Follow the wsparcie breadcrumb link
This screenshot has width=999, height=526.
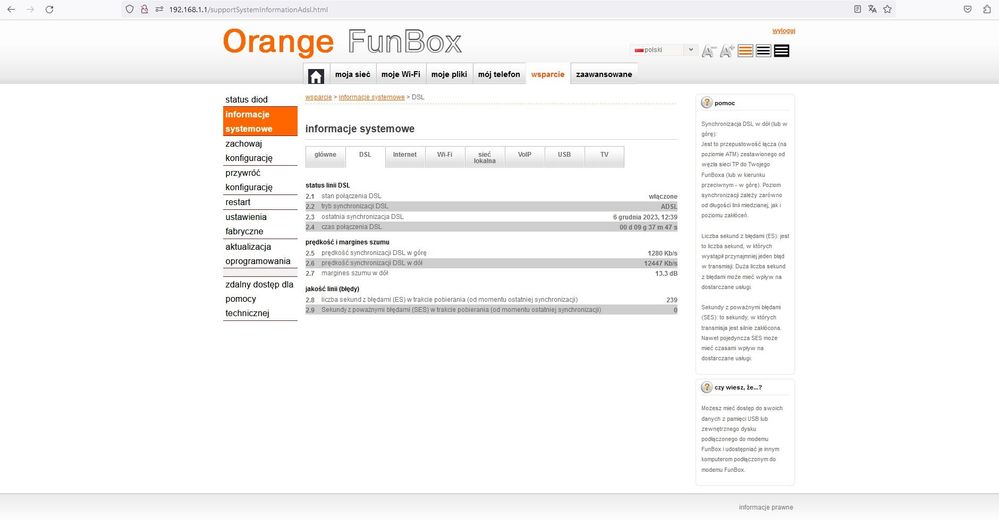click(x=319, y=97)
